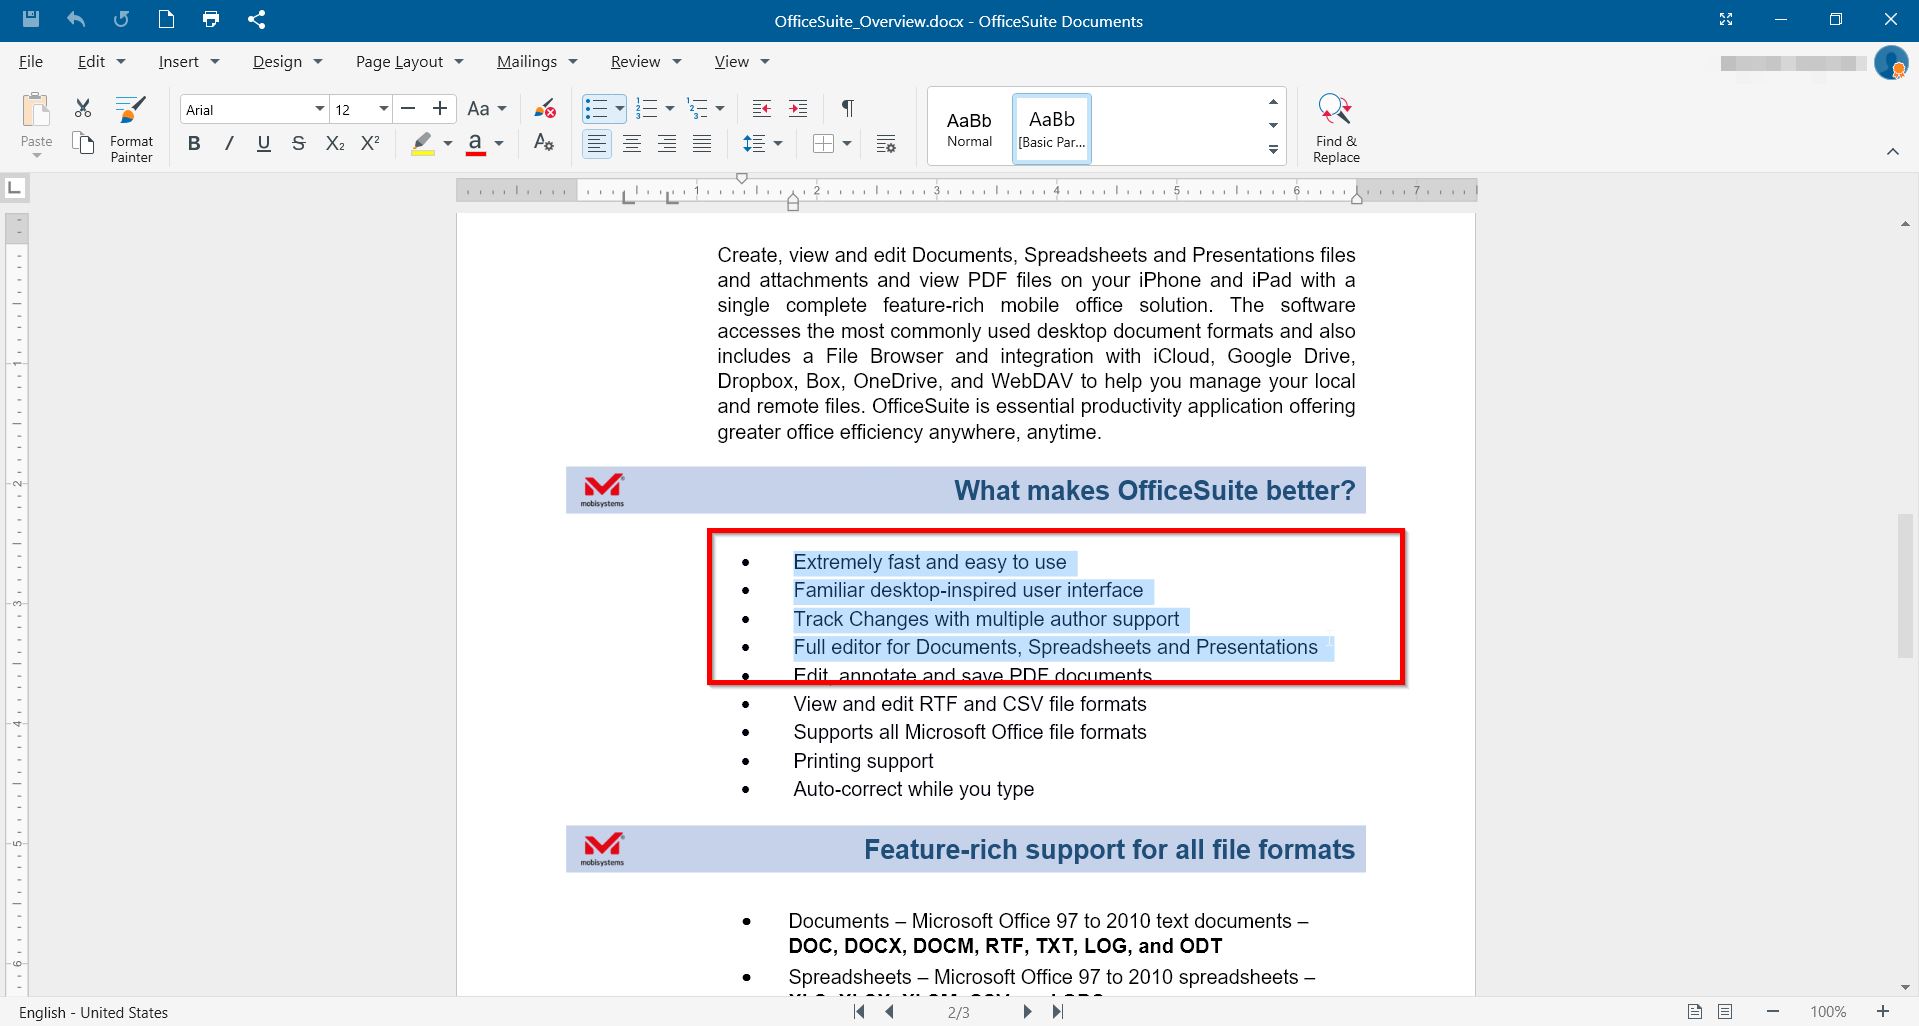Open the line spacing dropdown
The image size is (1919, 1026).
click(x=762, y=144)
